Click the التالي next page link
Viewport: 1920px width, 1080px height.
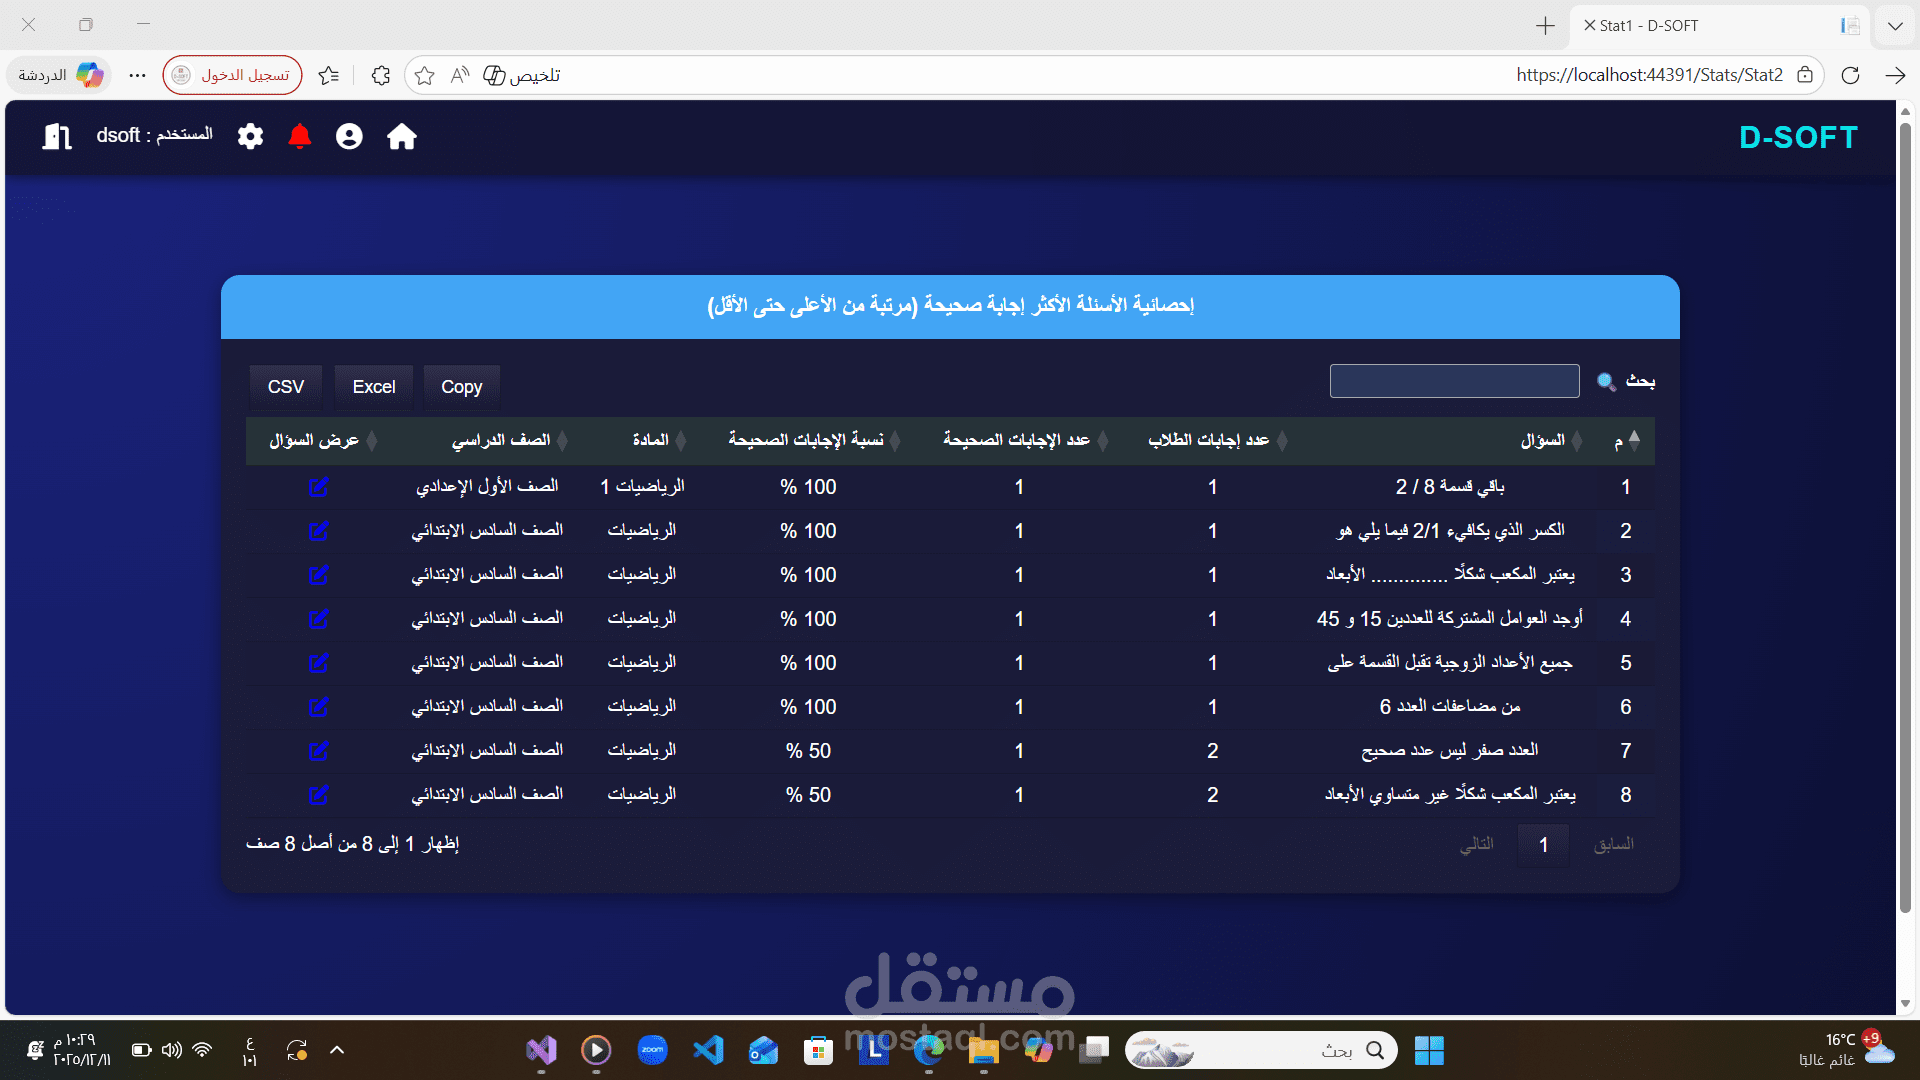click(1477, 845)
